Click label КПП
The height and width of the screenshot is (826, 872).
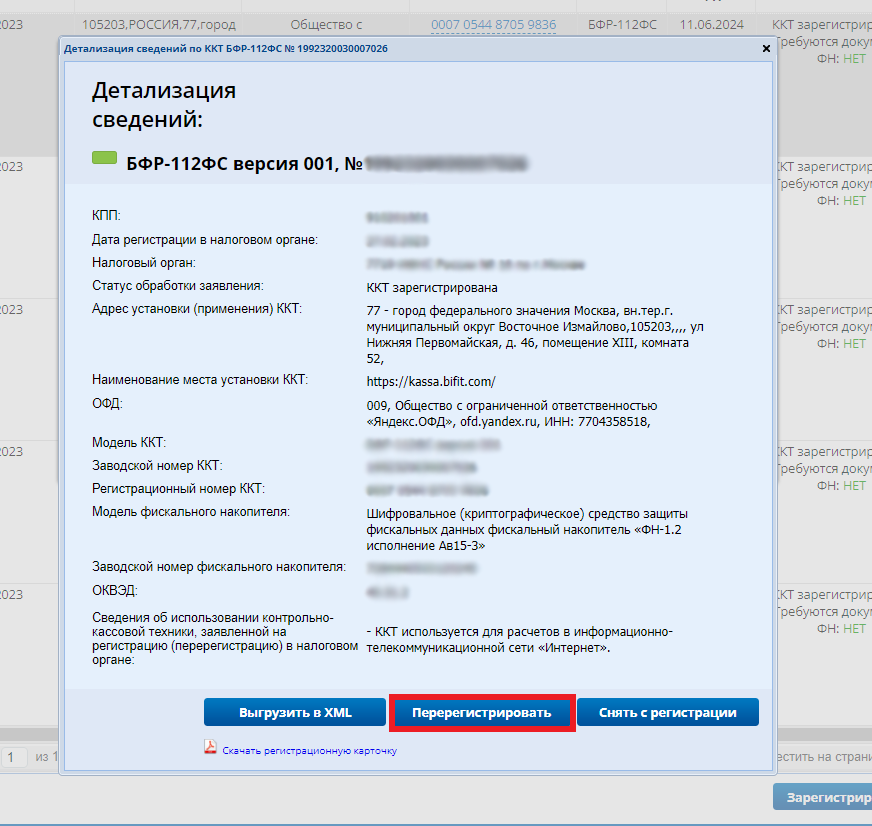point(106,215)
